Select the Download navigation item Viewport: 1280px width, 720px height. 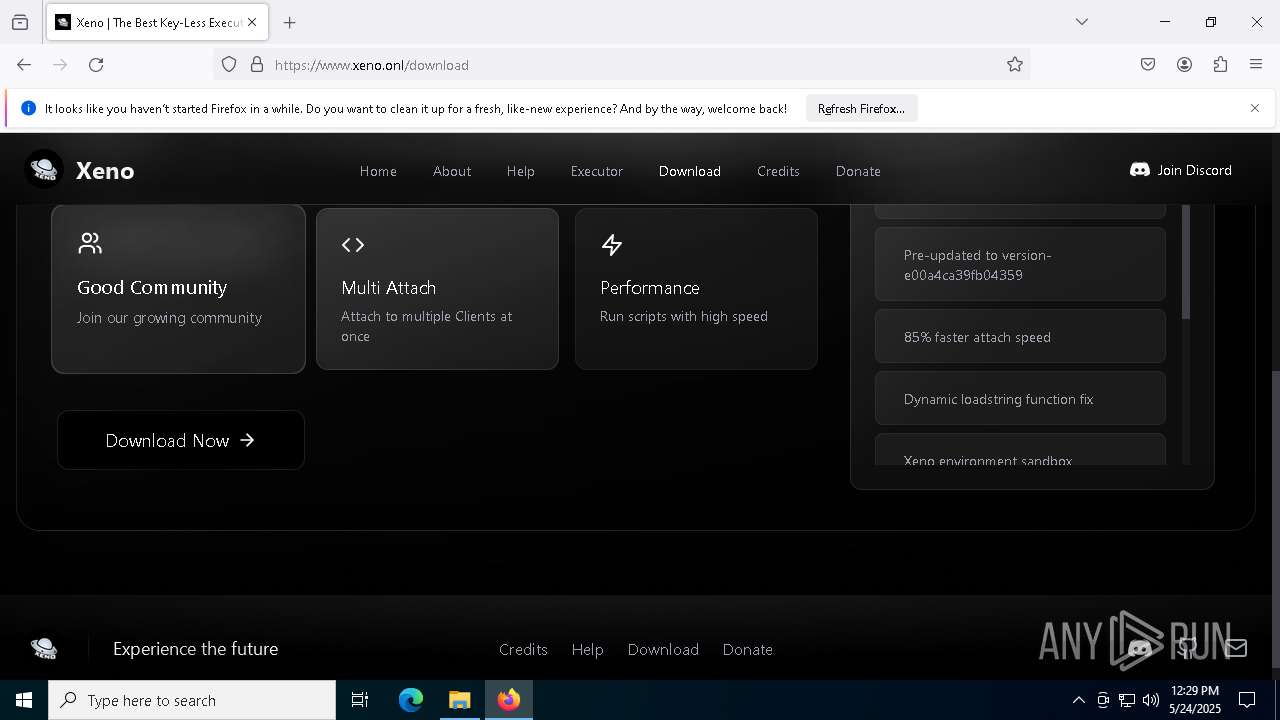coord(690,171)
